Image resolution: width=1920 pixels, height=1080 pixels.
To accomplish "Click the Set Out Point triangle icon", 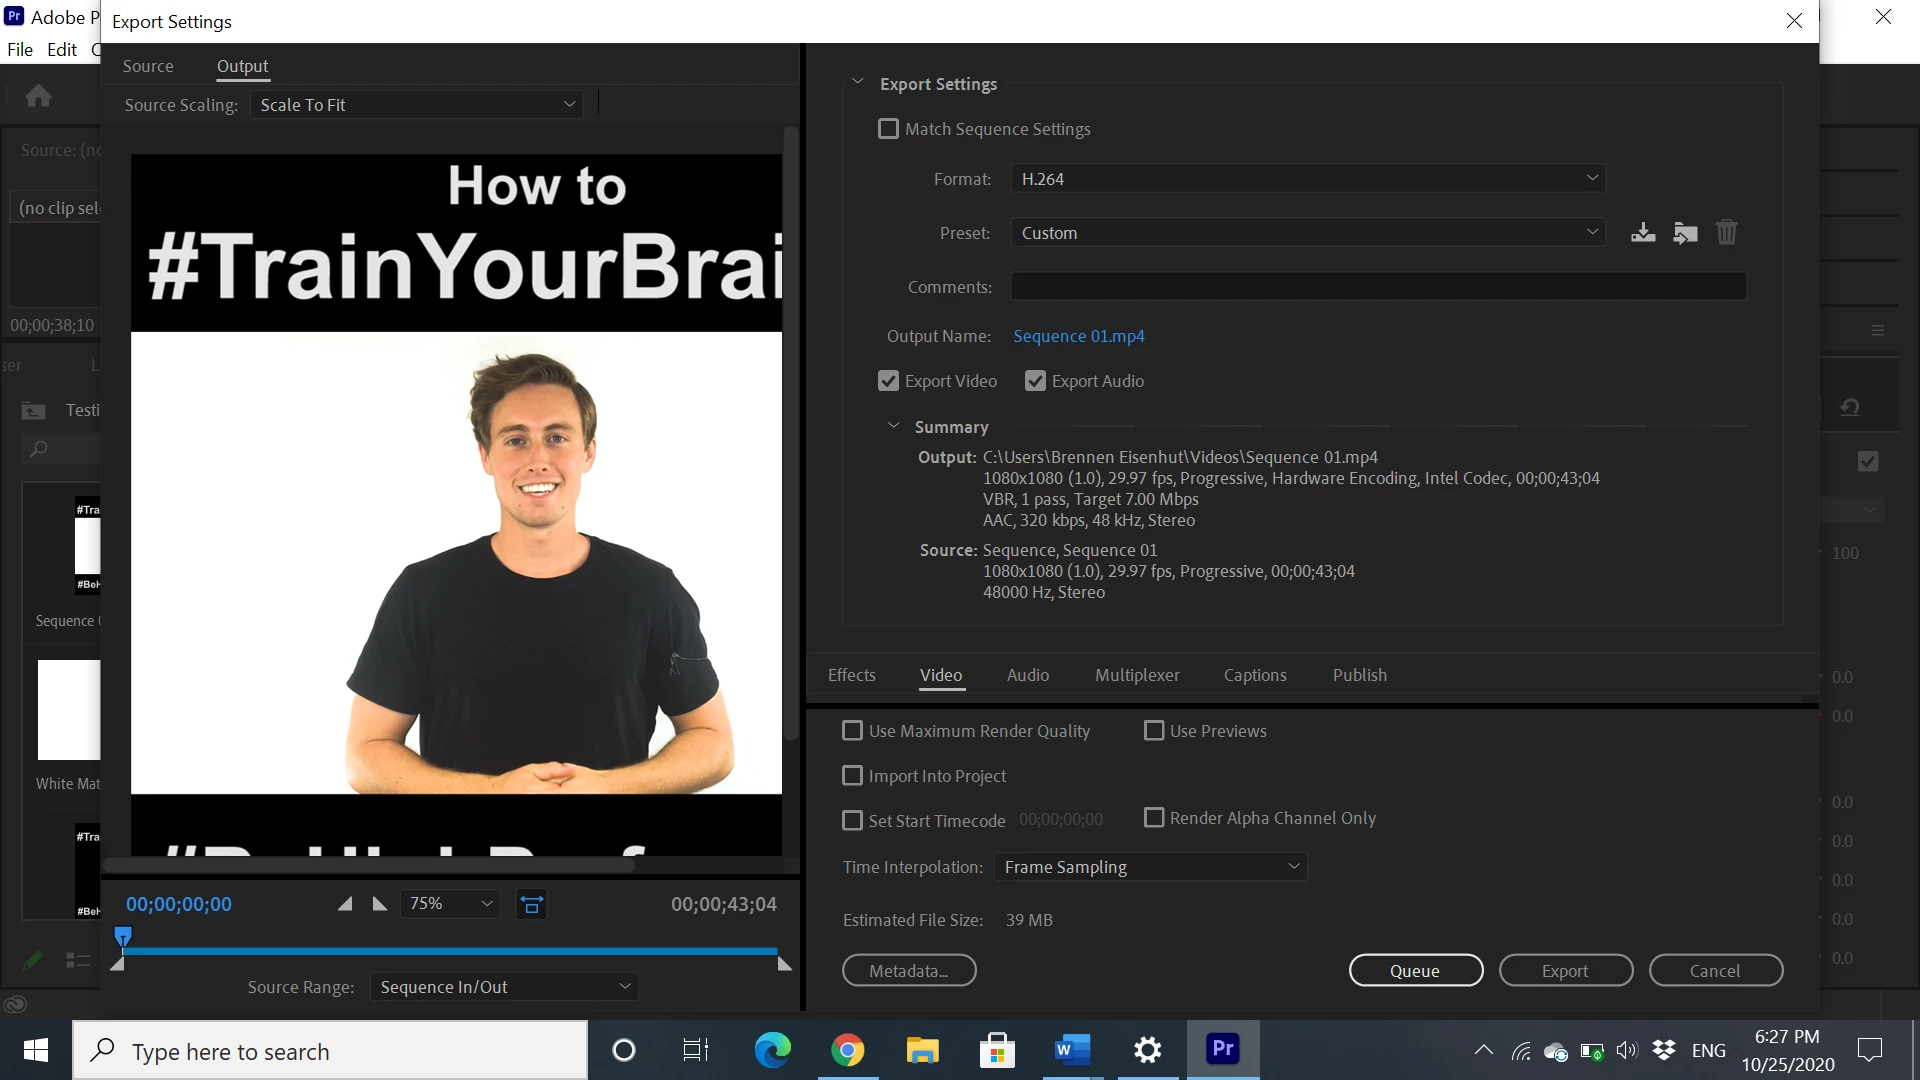I will click(x=380, y=904).
